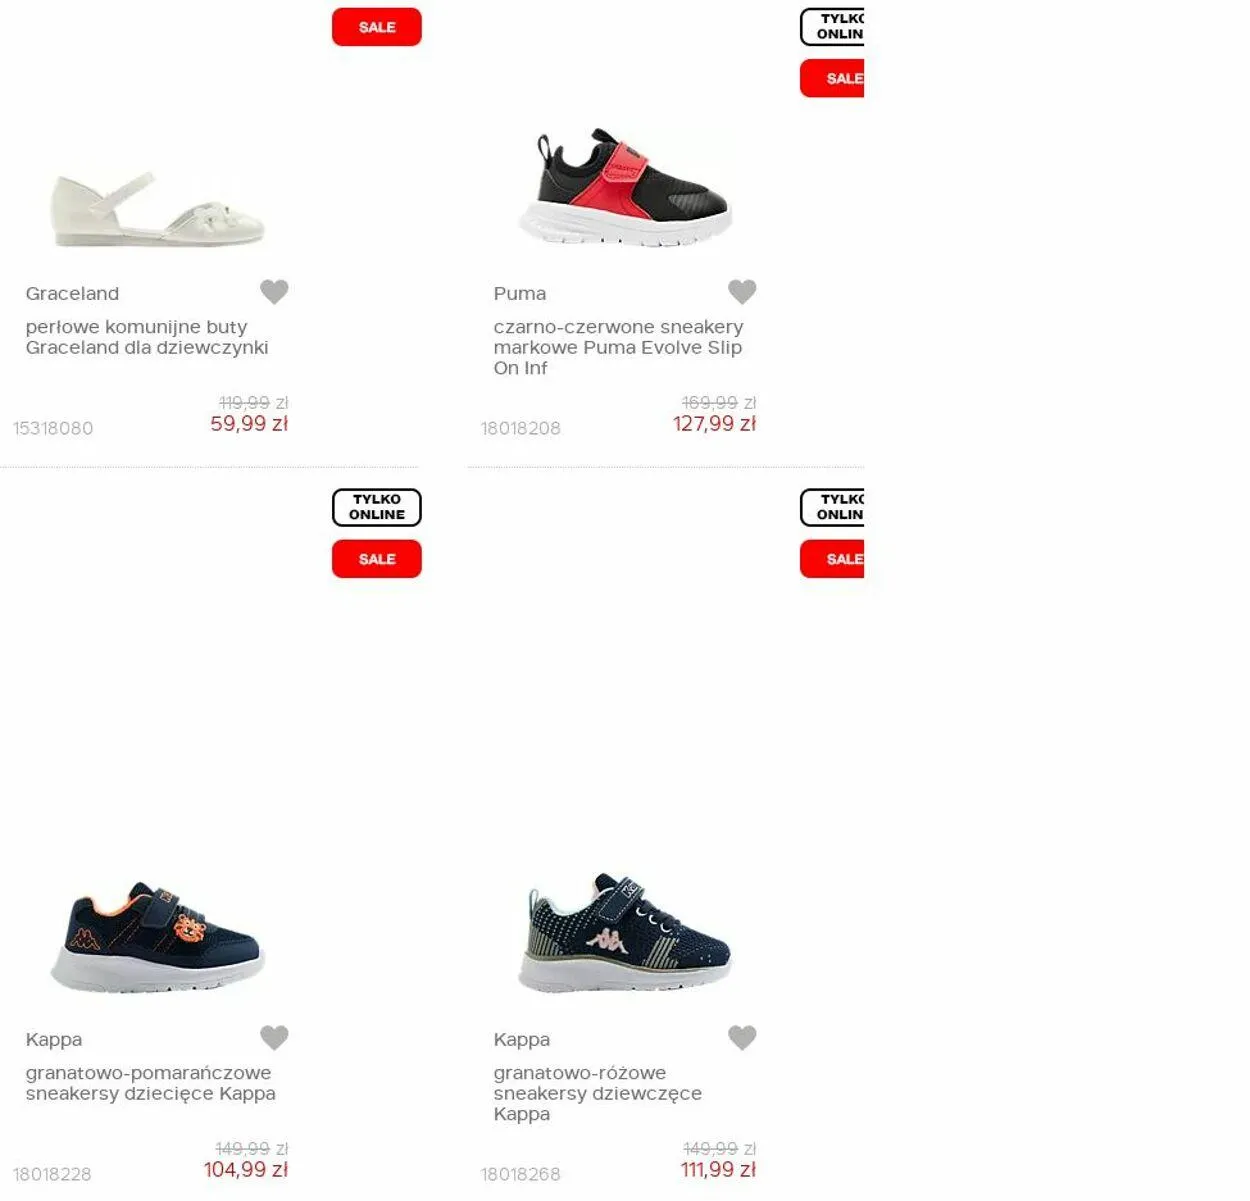Viewport: 1250px width, 1201px height.
Task: Open navy-pink Kappa sneaker image
Action: click(x=625, y=932)
